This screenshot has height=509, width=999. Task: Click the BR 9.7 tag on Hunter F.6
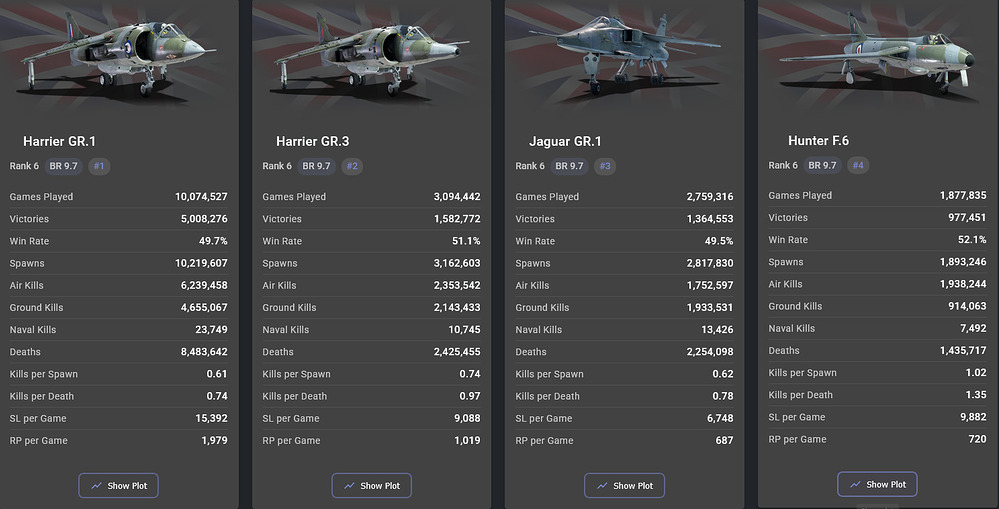823,165
